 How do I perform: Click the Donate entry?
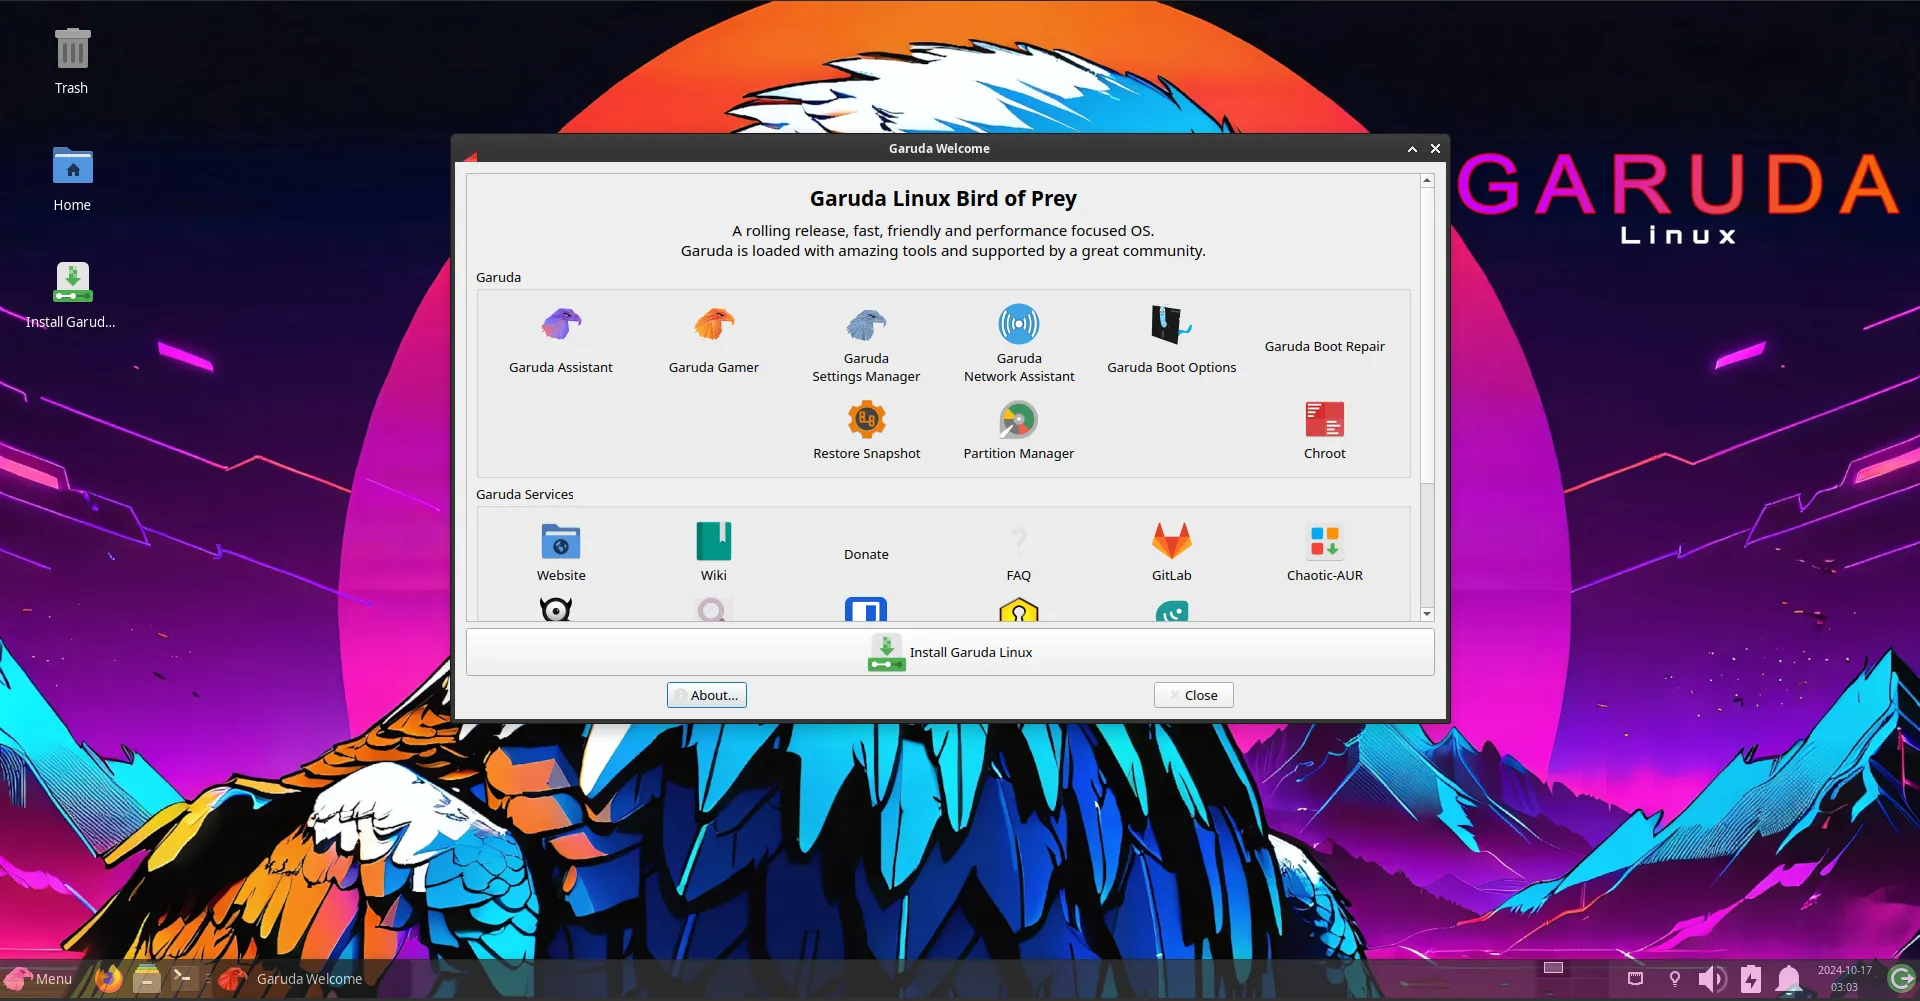click(866, 554)
